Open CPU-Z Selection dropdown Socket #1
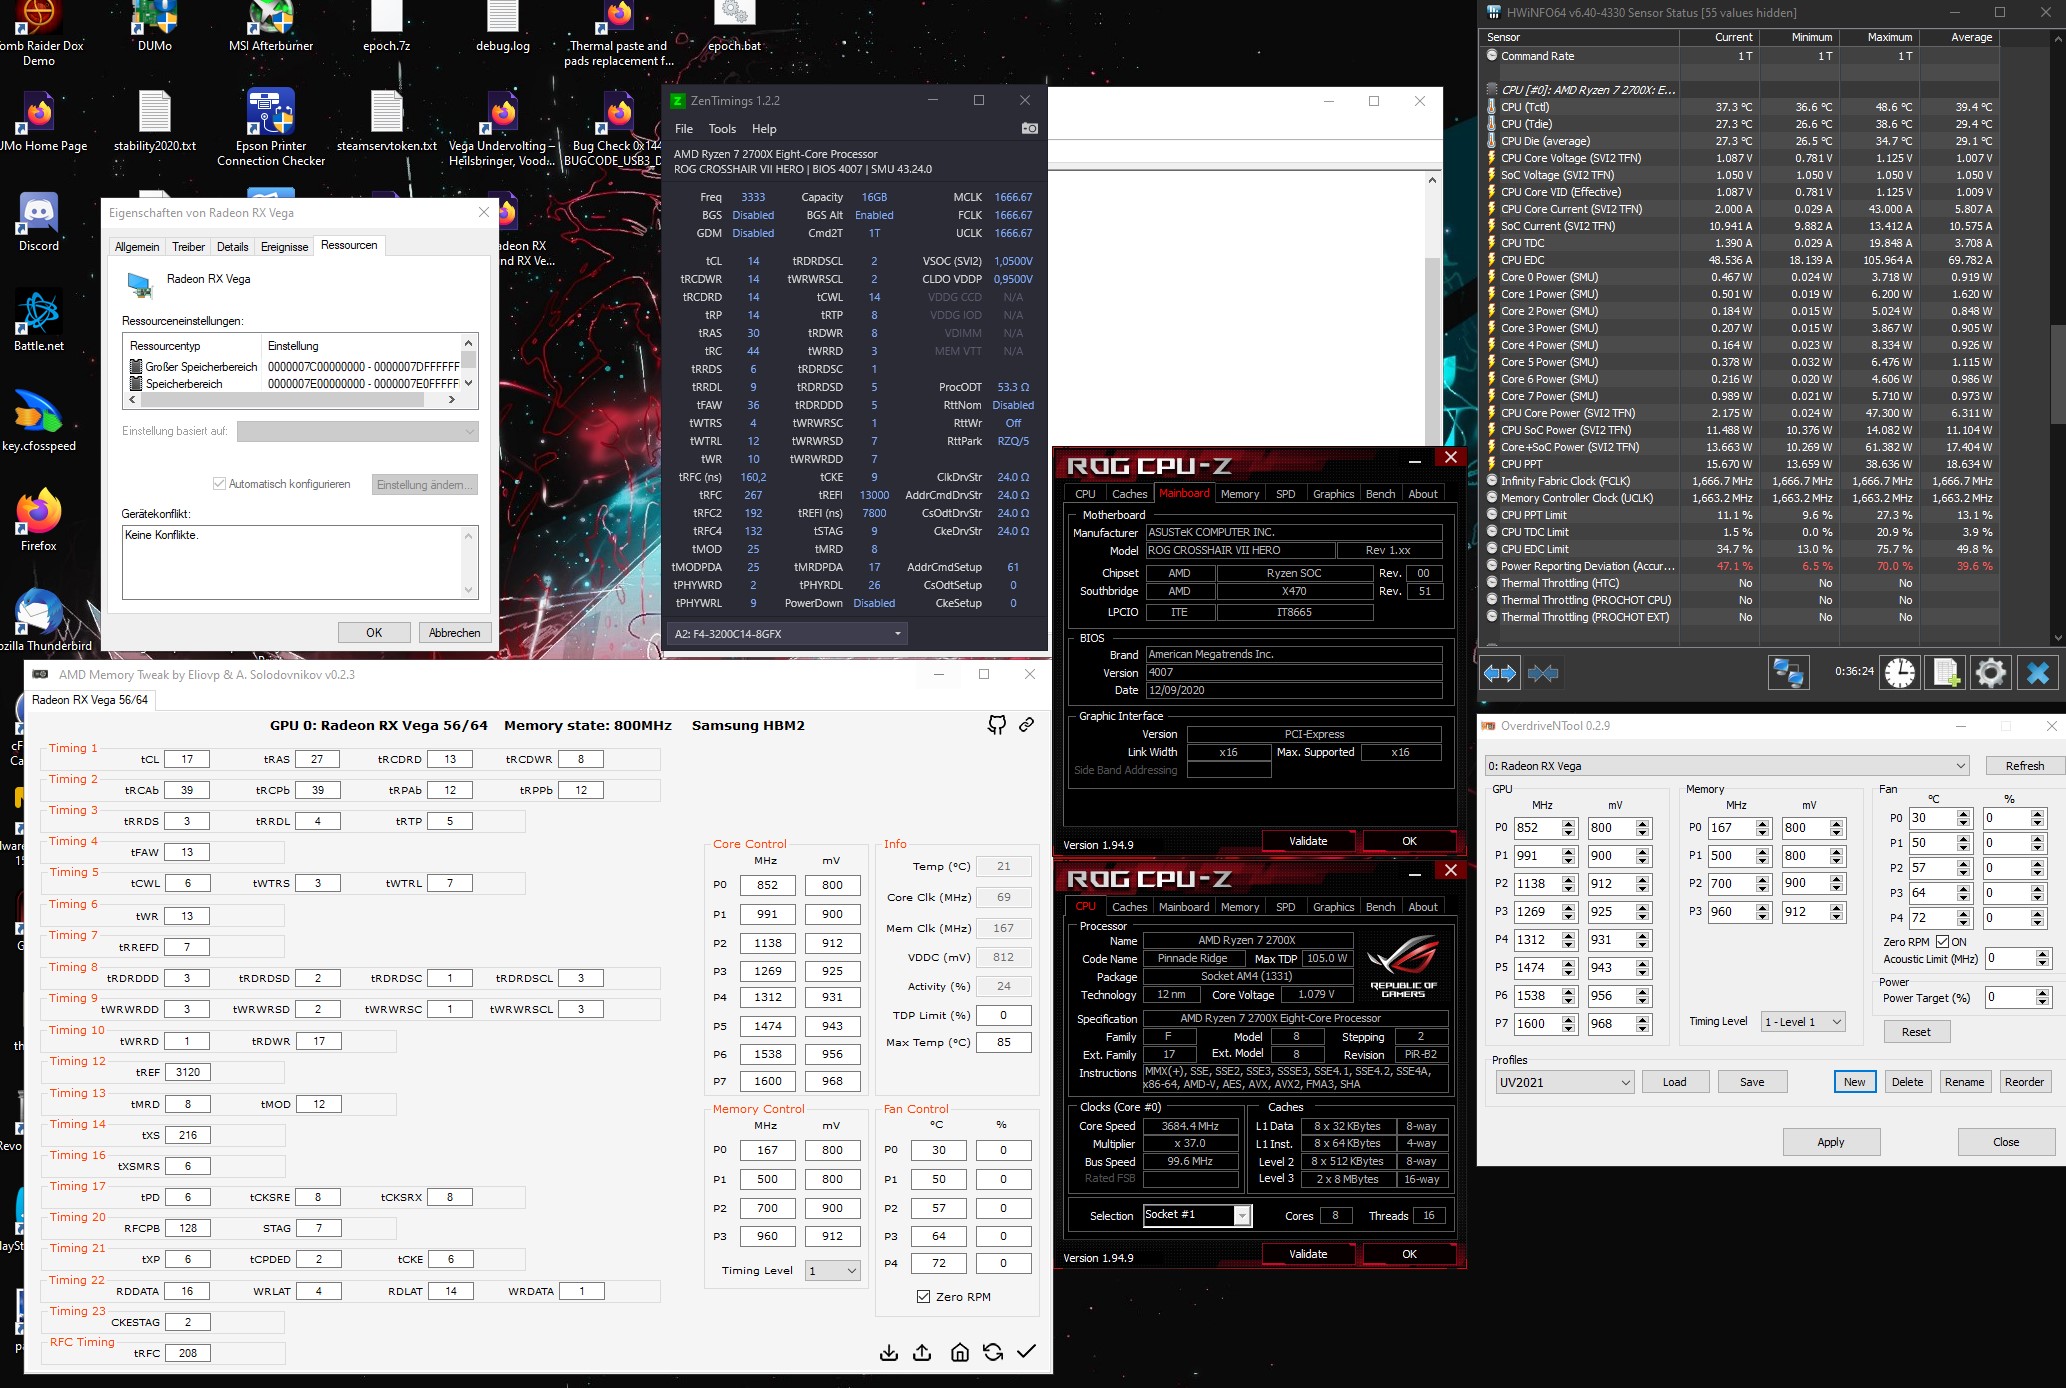This screenshot has height=1388, width=2066. coord(1197,1215)
